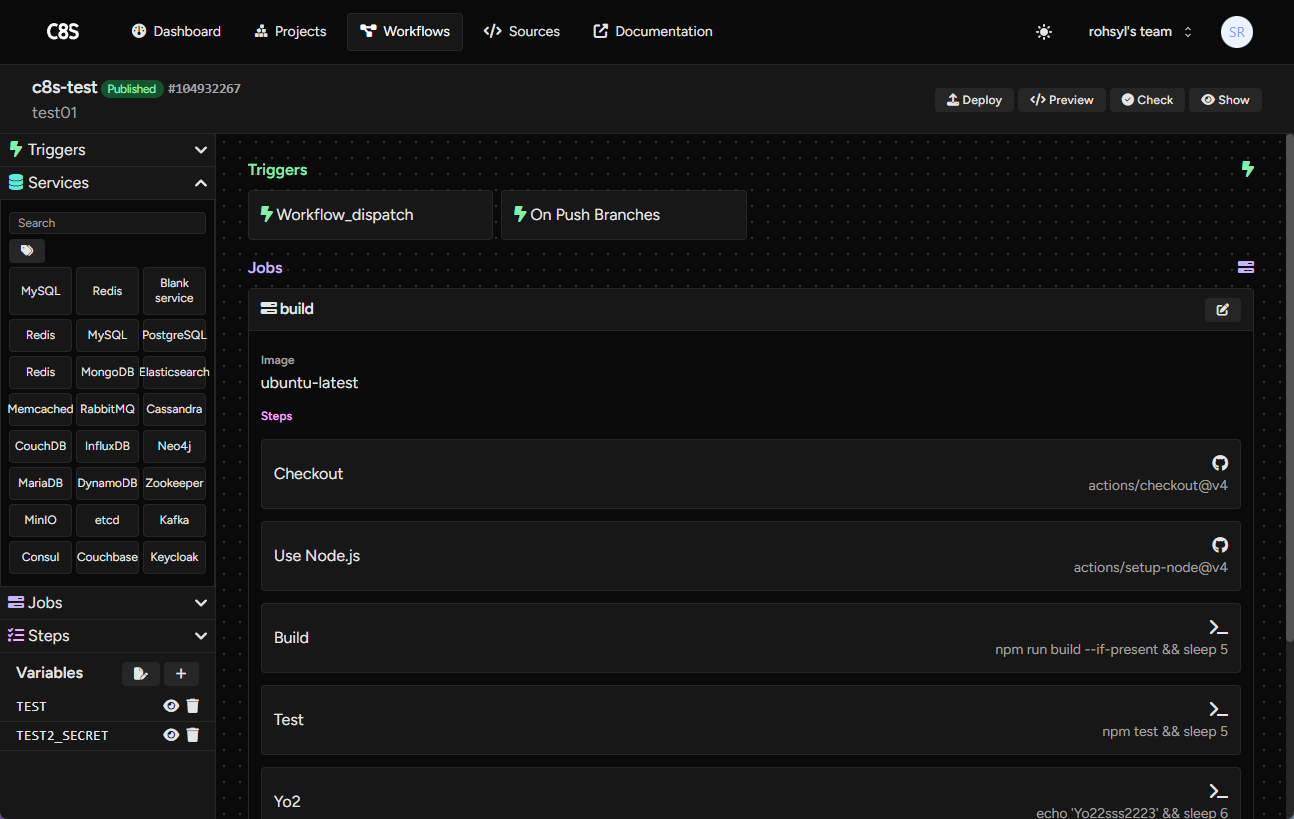
Task: Toggle light/dark theme sun icon
Action: (x=1044, y=32)
